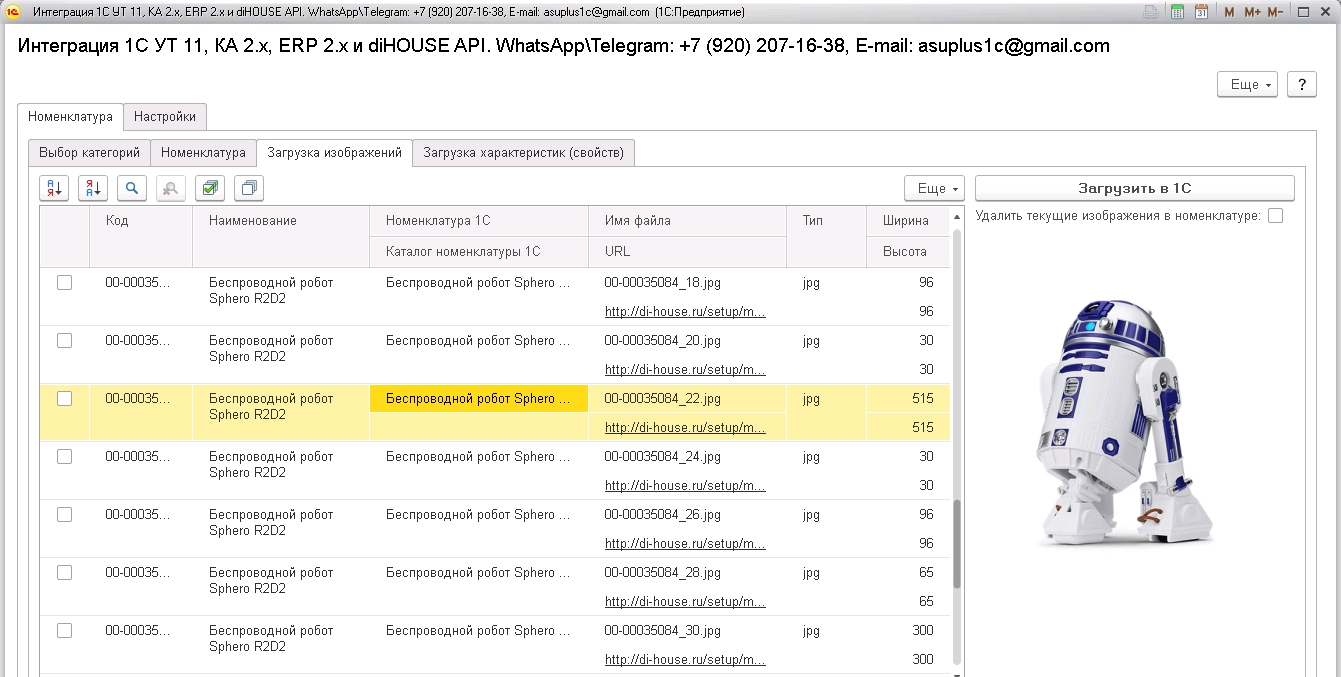Click the M+ memory add button
Screen dimensions: 1341x677
tap(1251, 12)
